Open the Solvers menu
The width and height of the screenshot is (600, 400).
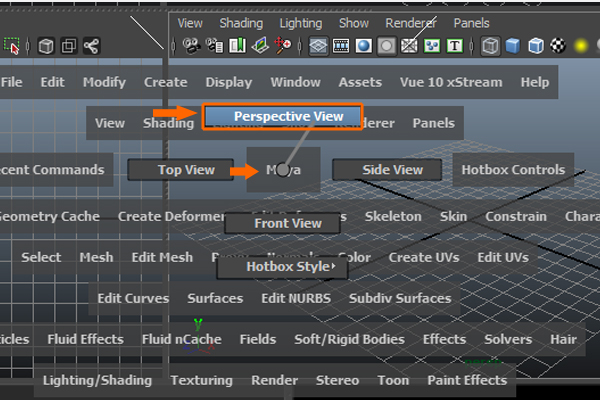508,339
